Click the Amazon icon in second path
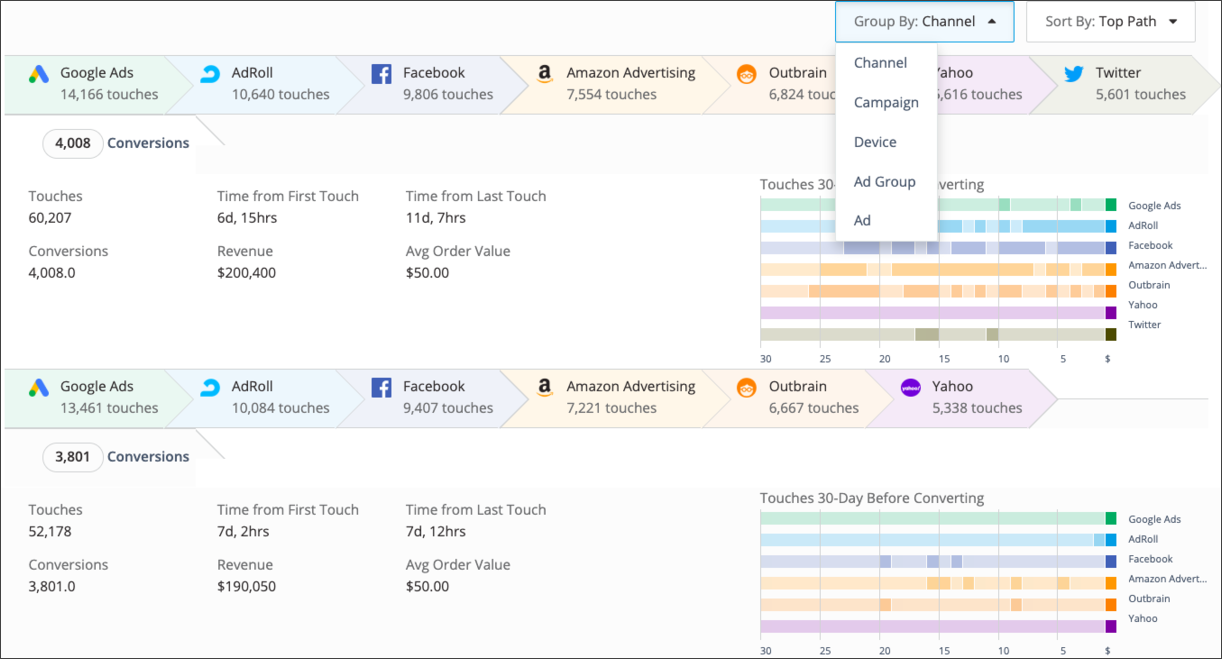Viewport: 1222px width, 659px height. (544, 388)
